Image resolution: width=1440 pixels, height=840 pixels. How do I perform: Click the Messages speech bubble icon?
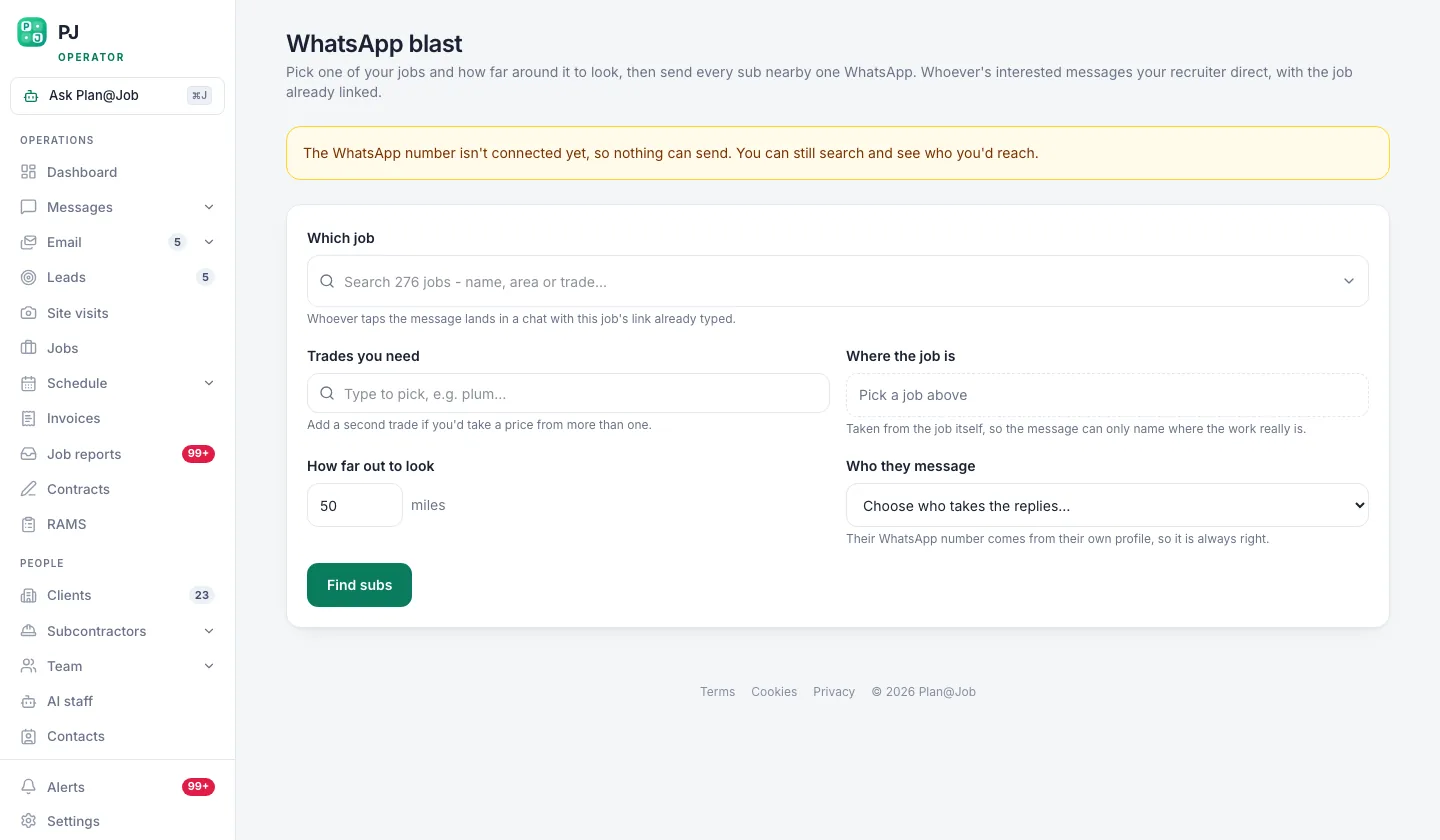pos(28,207)
